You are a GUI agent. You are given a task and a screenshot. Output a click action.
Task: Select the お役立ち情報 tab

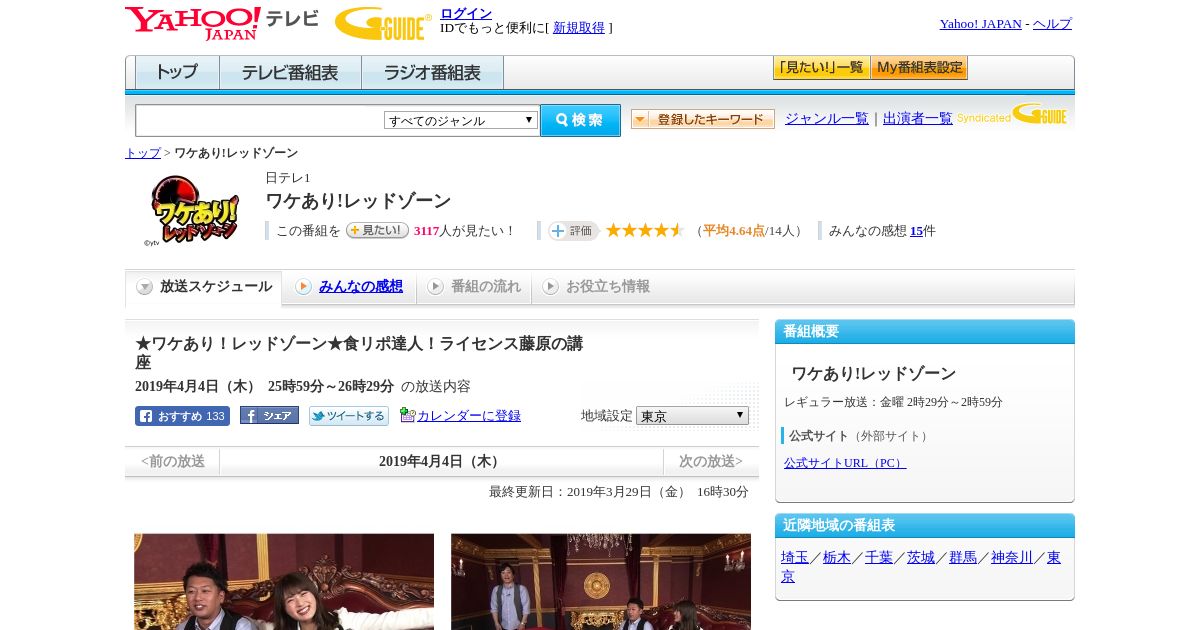point(596,287)
